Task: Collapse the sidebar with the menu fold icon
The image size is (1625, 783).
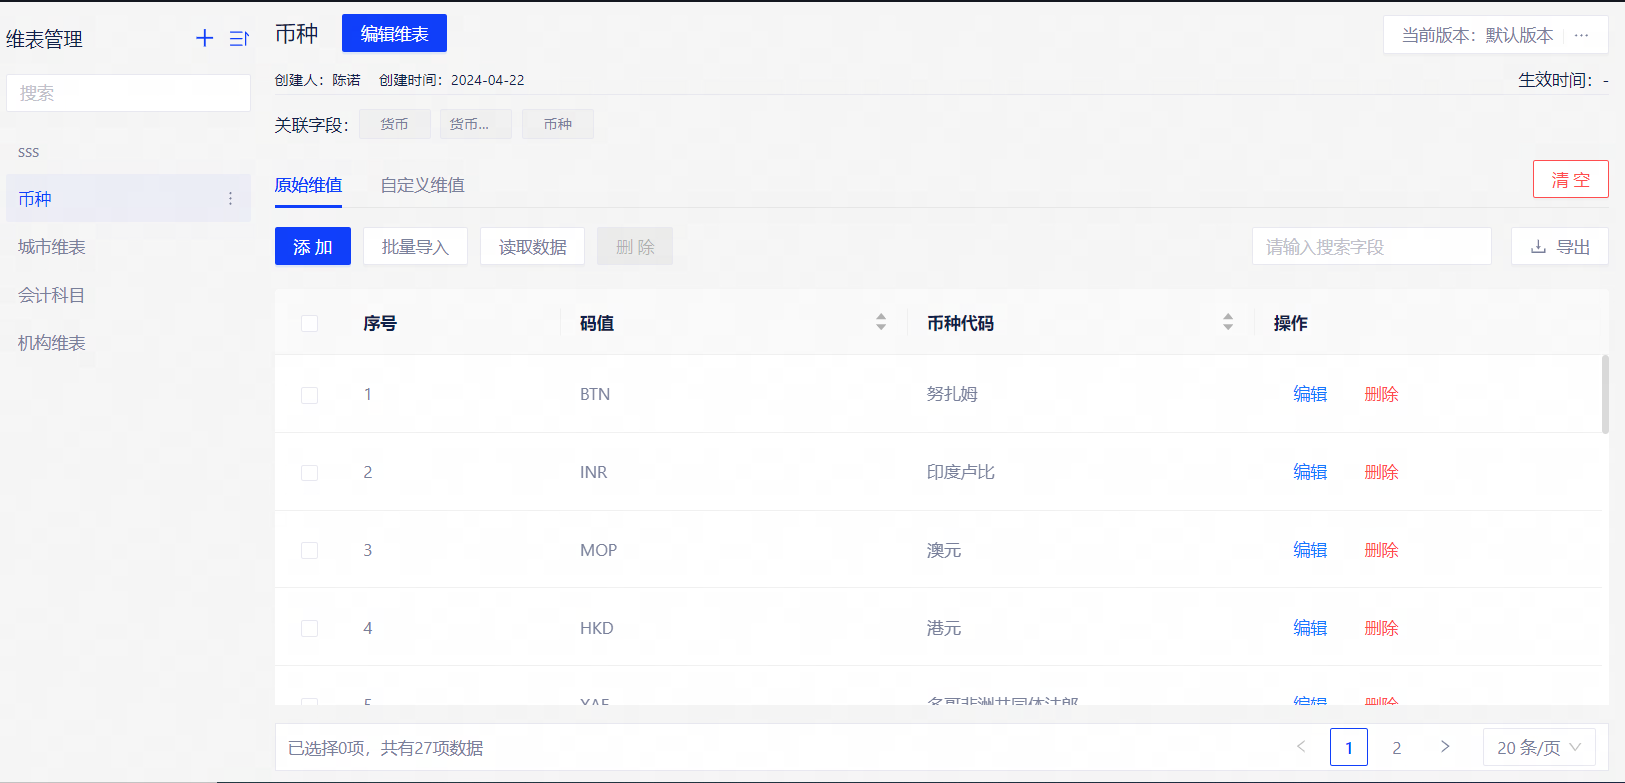Action: 239,38
